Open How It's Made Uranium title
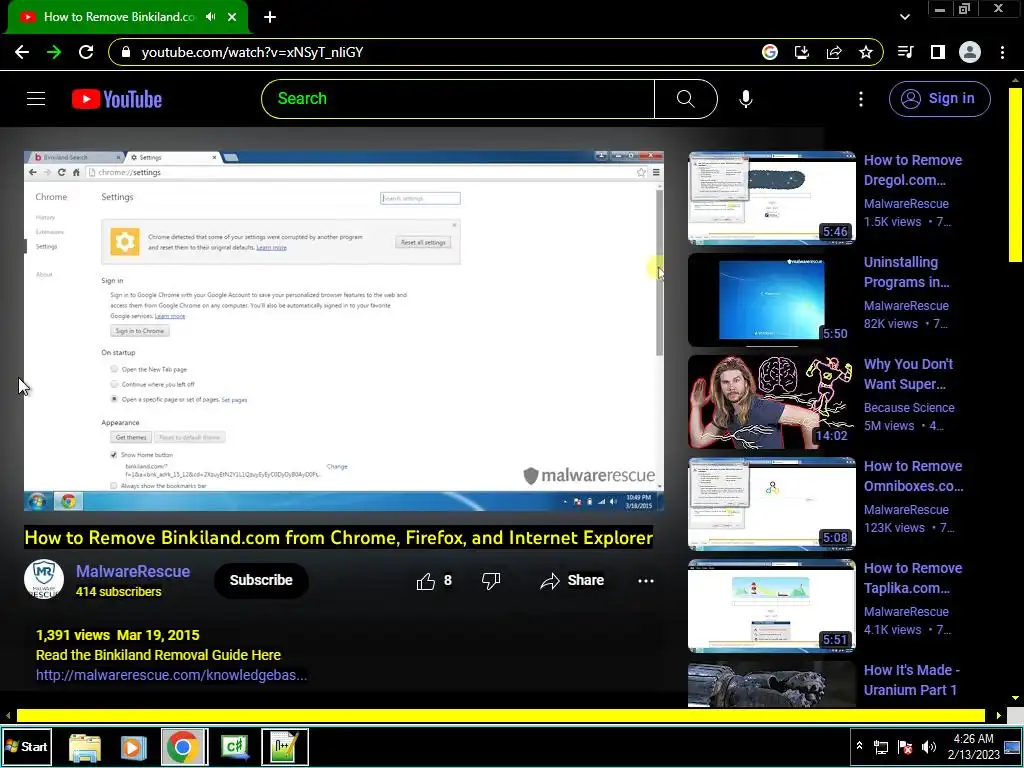The height and width of the screenshot is (768, 1024). point(912,680)
